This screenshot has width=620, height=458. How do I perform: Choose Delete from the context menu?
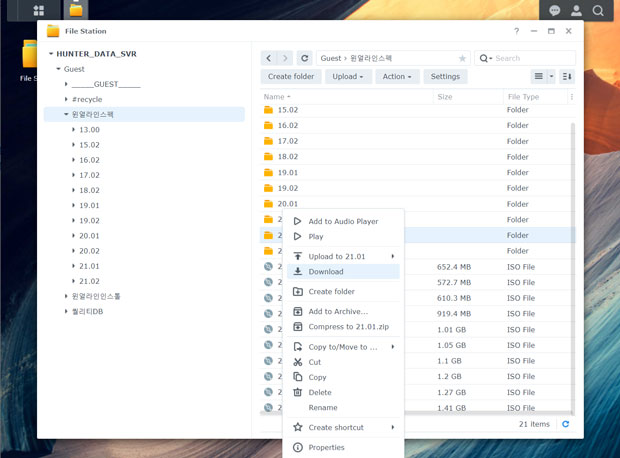click(x=343, y=392)
